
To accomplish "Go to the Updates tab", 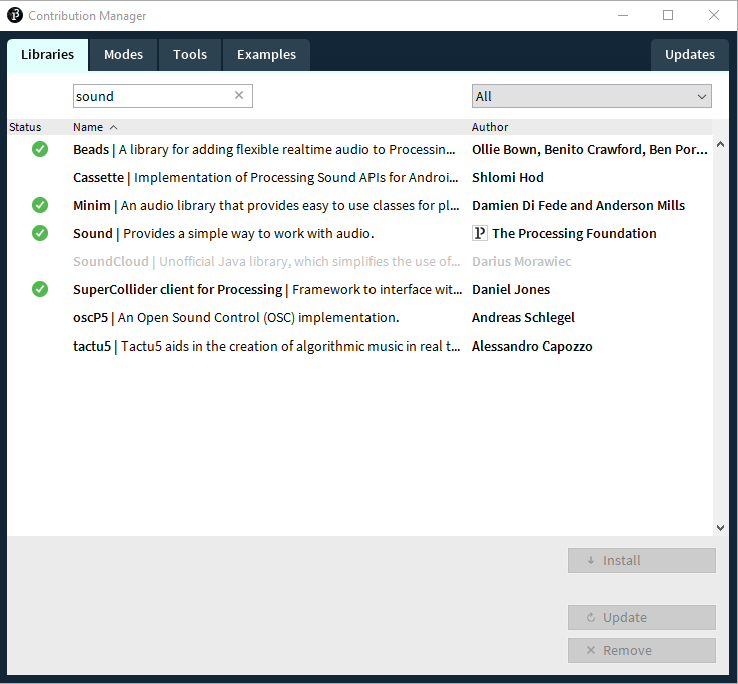I will pos(690,55).
